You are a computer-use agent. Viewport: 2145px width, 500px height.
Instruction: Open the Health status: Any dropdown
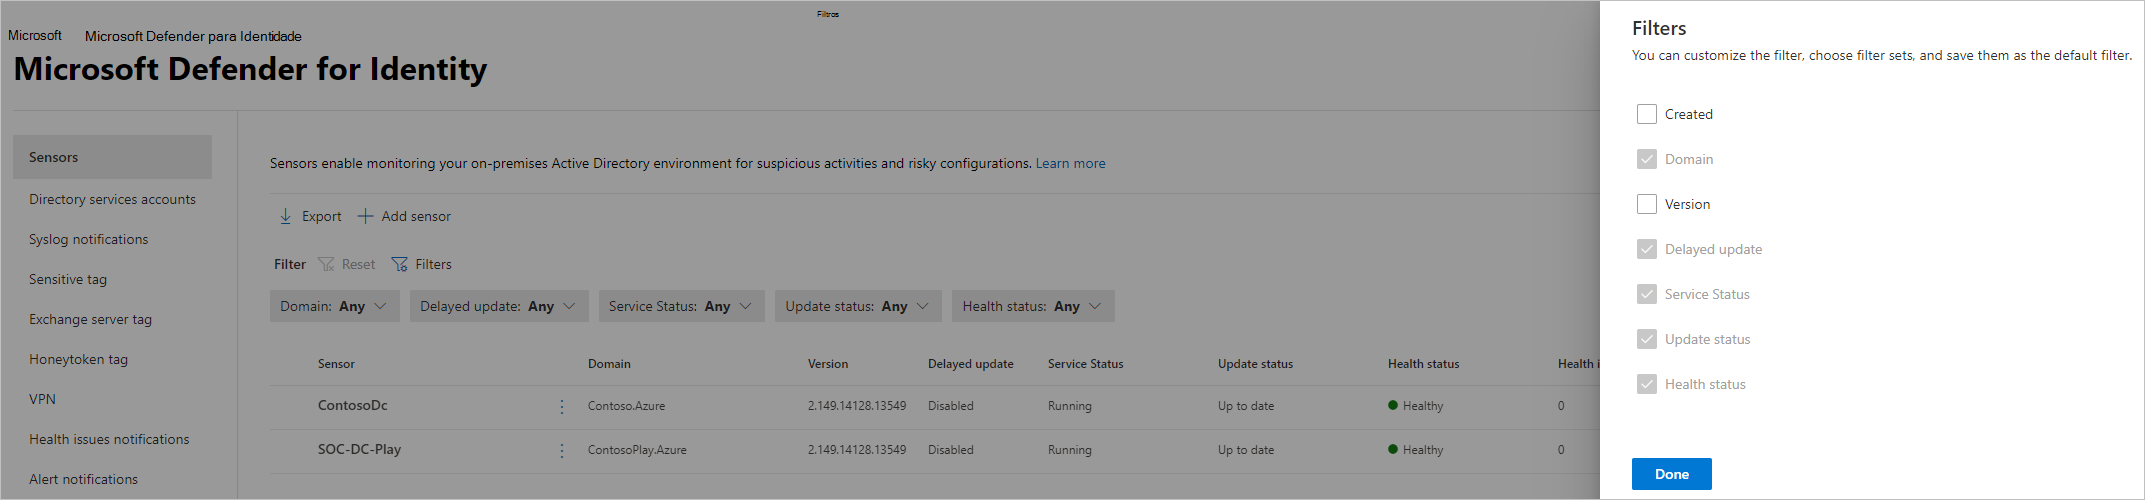[x=1033, y=306]
